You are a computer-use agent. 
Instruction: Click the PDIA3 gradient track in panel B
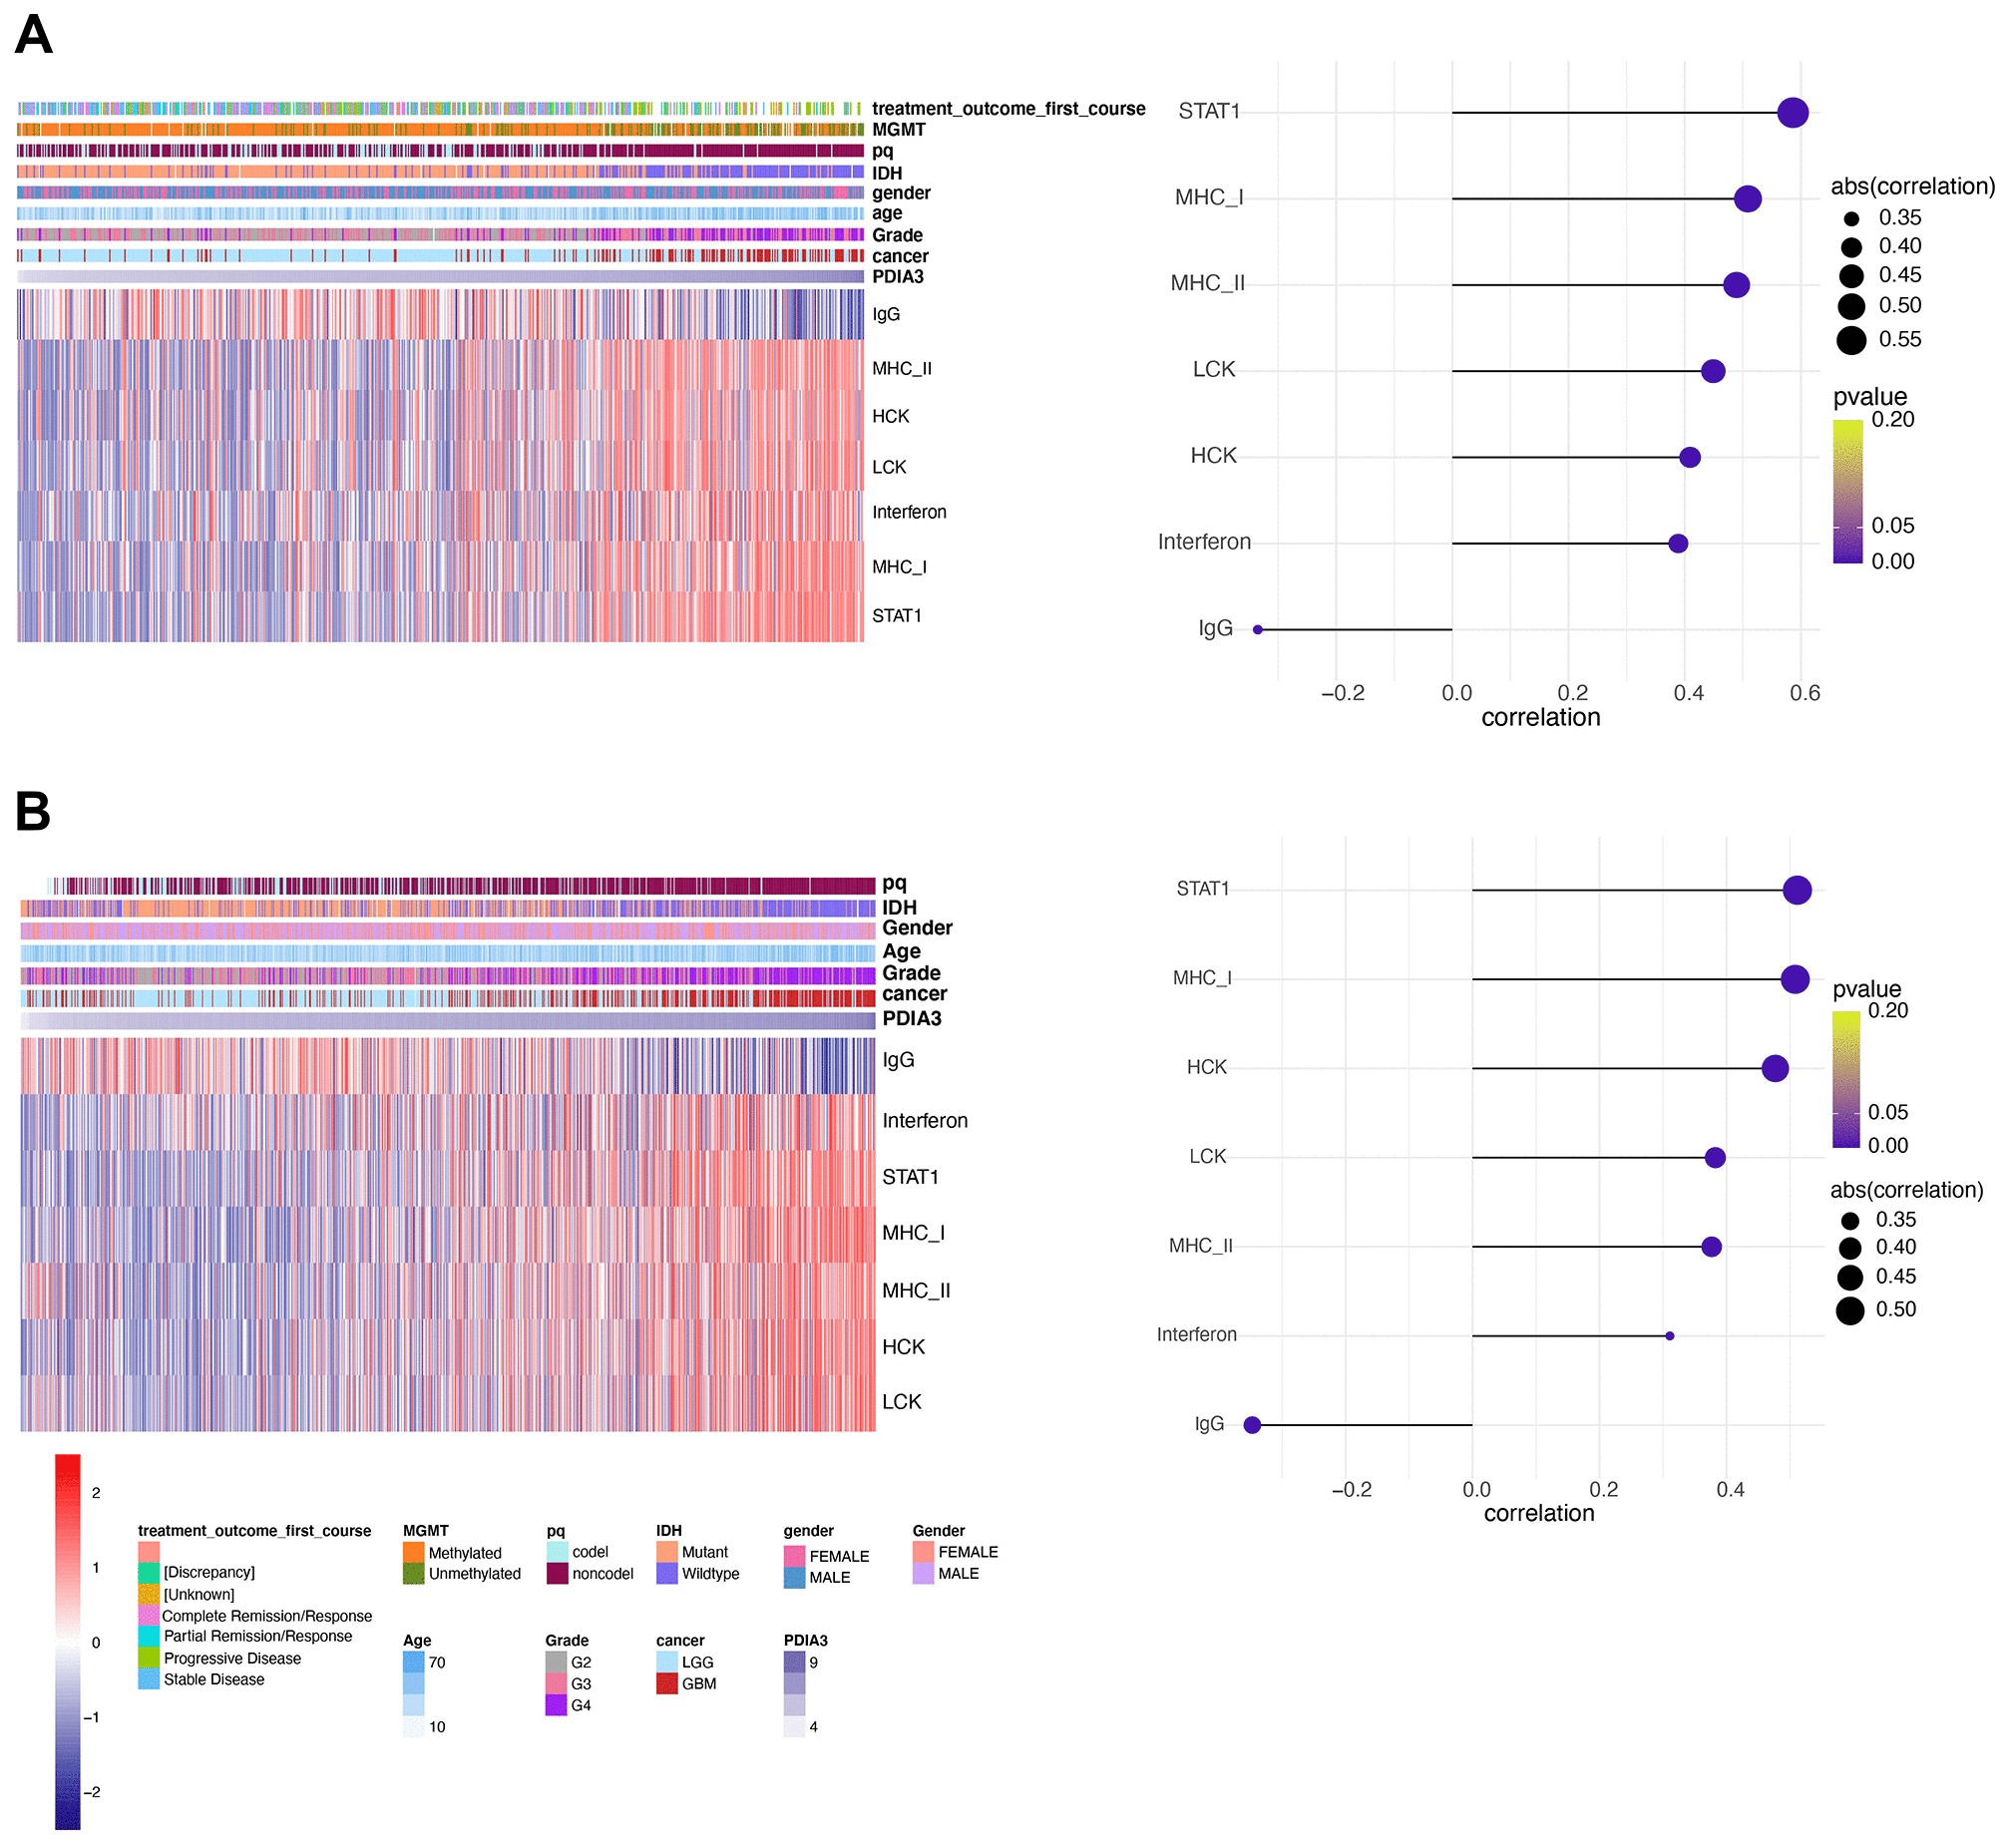[x=448, y=1021]
